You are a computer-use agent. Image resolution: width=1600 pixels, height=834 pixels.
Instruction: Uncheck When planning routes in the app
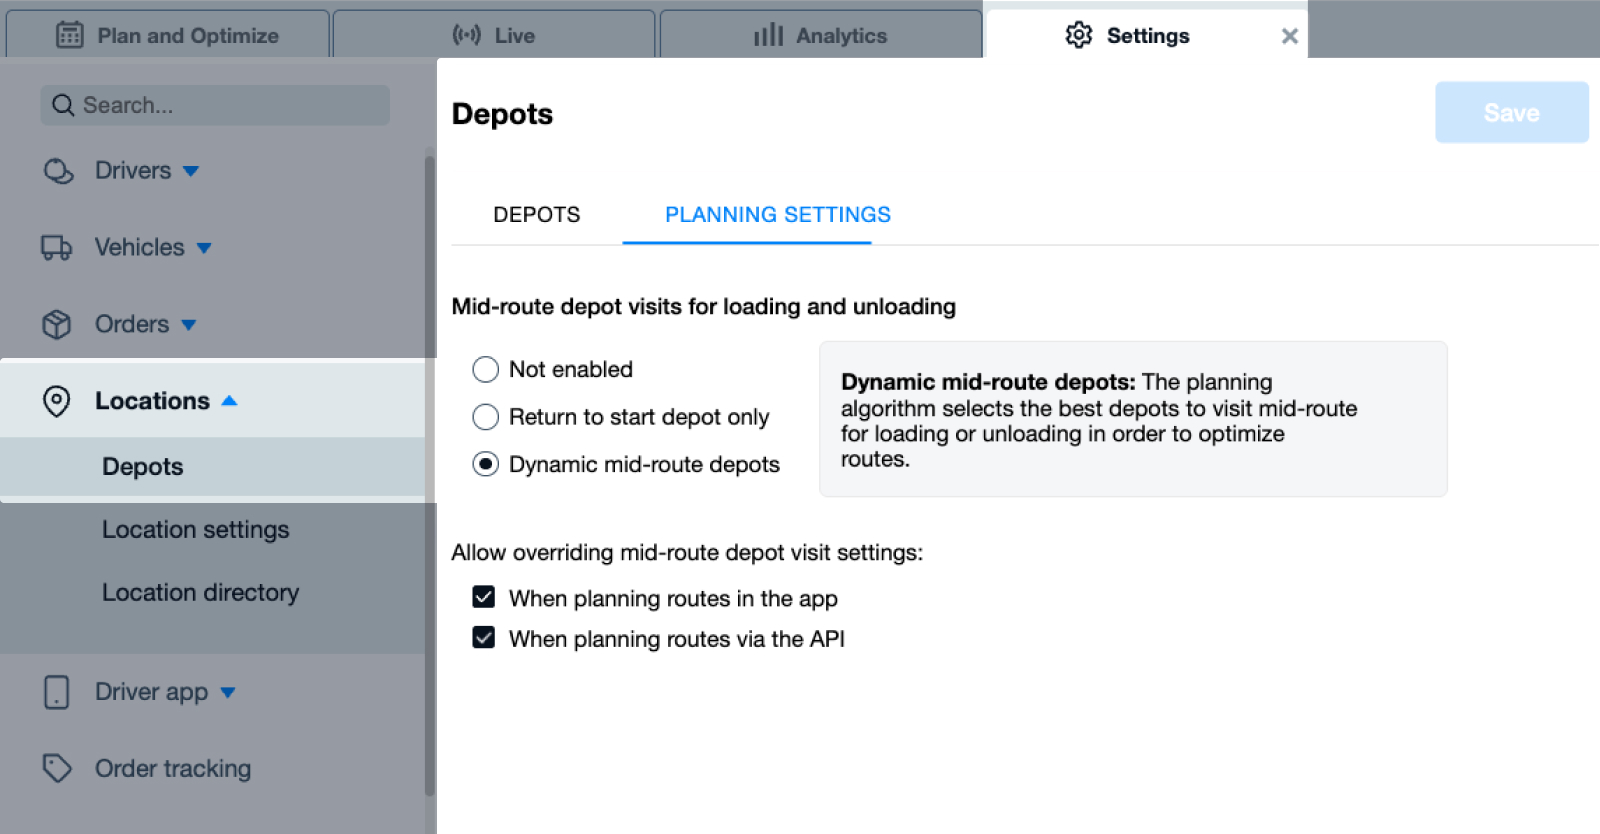(x=484, y=598)
